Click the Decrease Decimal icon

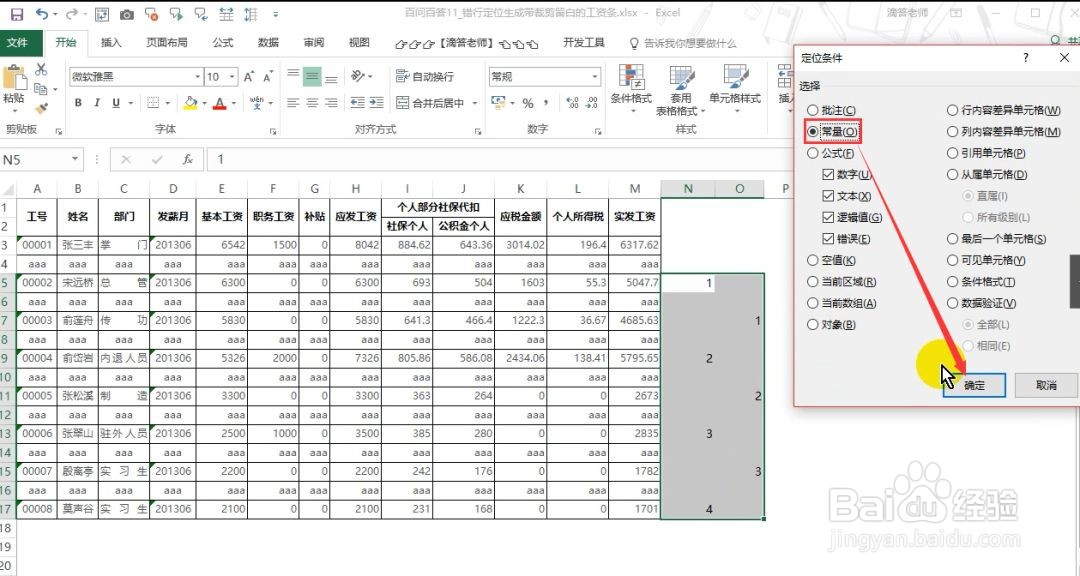pos(592,103)
